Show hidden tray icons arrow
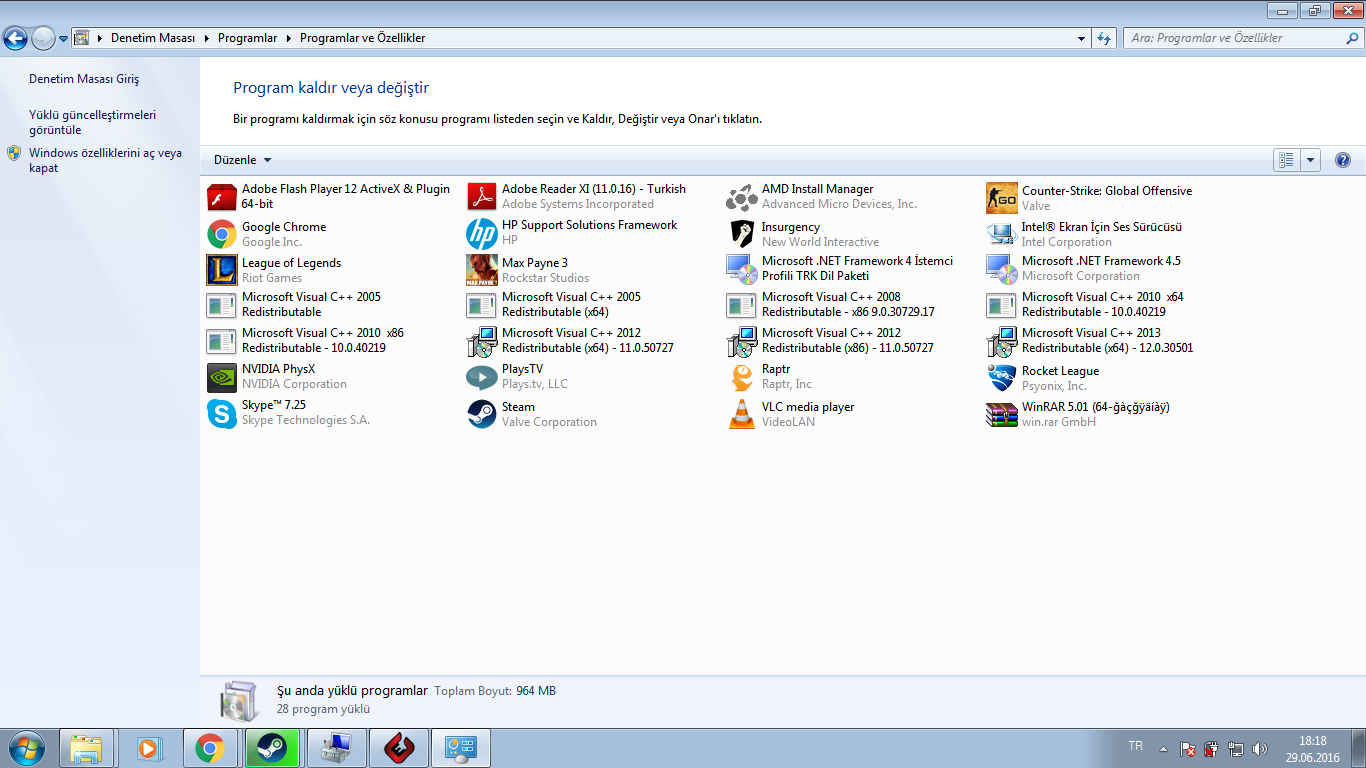 tap(1163, 748)
